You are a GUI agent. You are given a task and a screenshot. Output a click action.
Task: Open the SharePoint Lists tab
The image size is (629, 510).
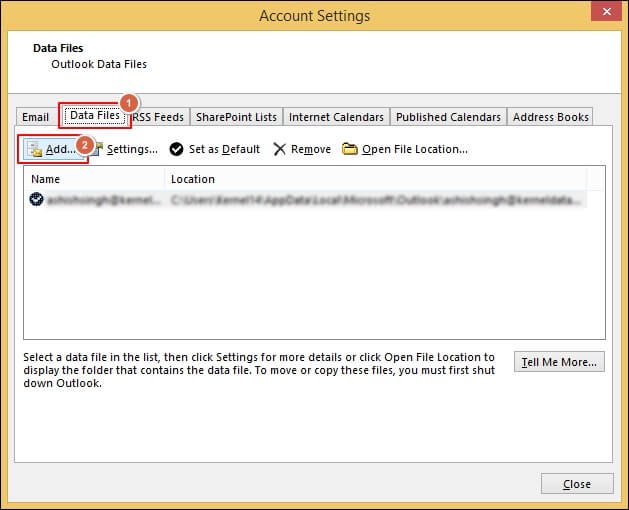236,117
